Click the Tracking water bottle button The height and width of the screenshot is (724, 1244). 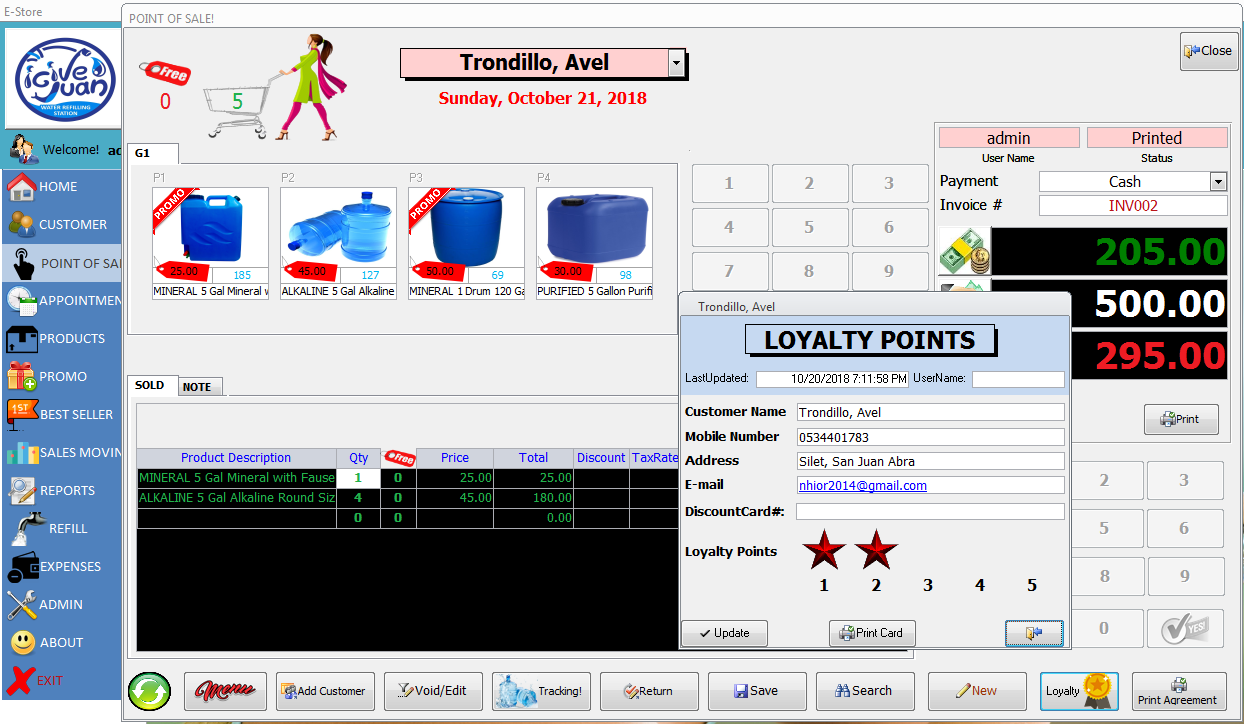tap(545, 691)
